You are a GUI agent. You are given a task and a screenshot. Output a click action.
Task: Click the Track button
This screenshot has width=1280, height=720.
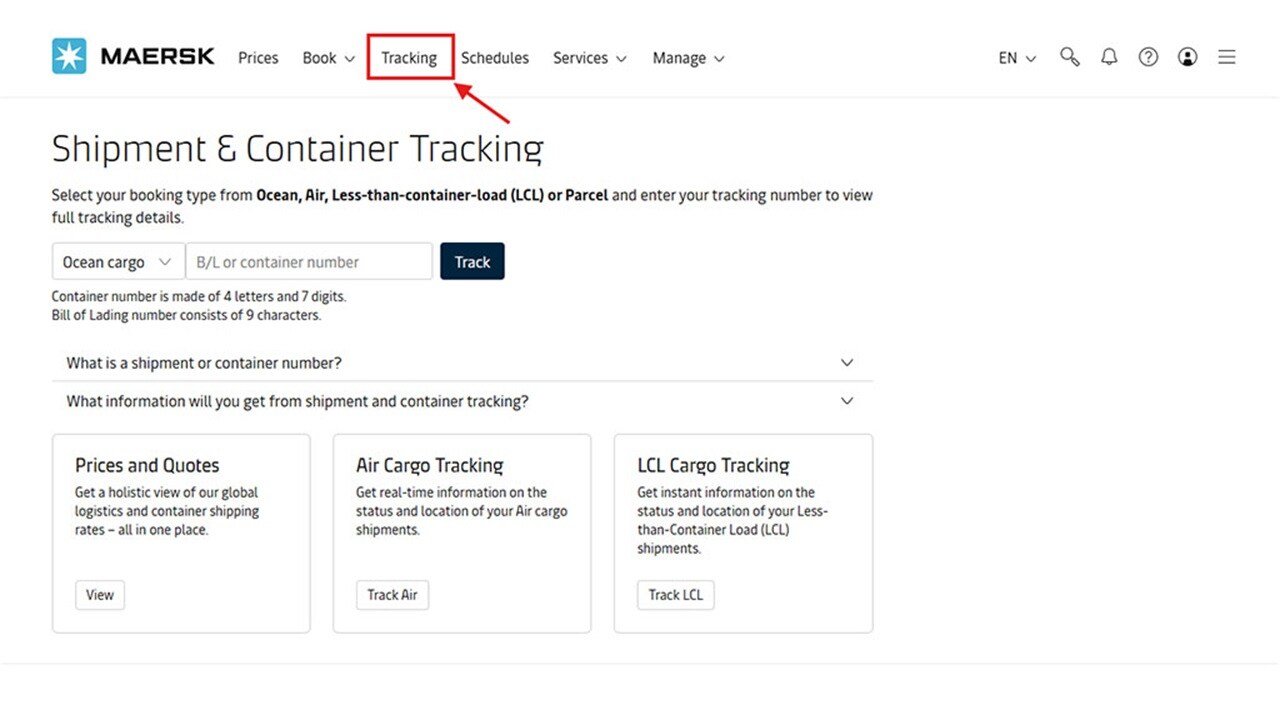point(471,261)
